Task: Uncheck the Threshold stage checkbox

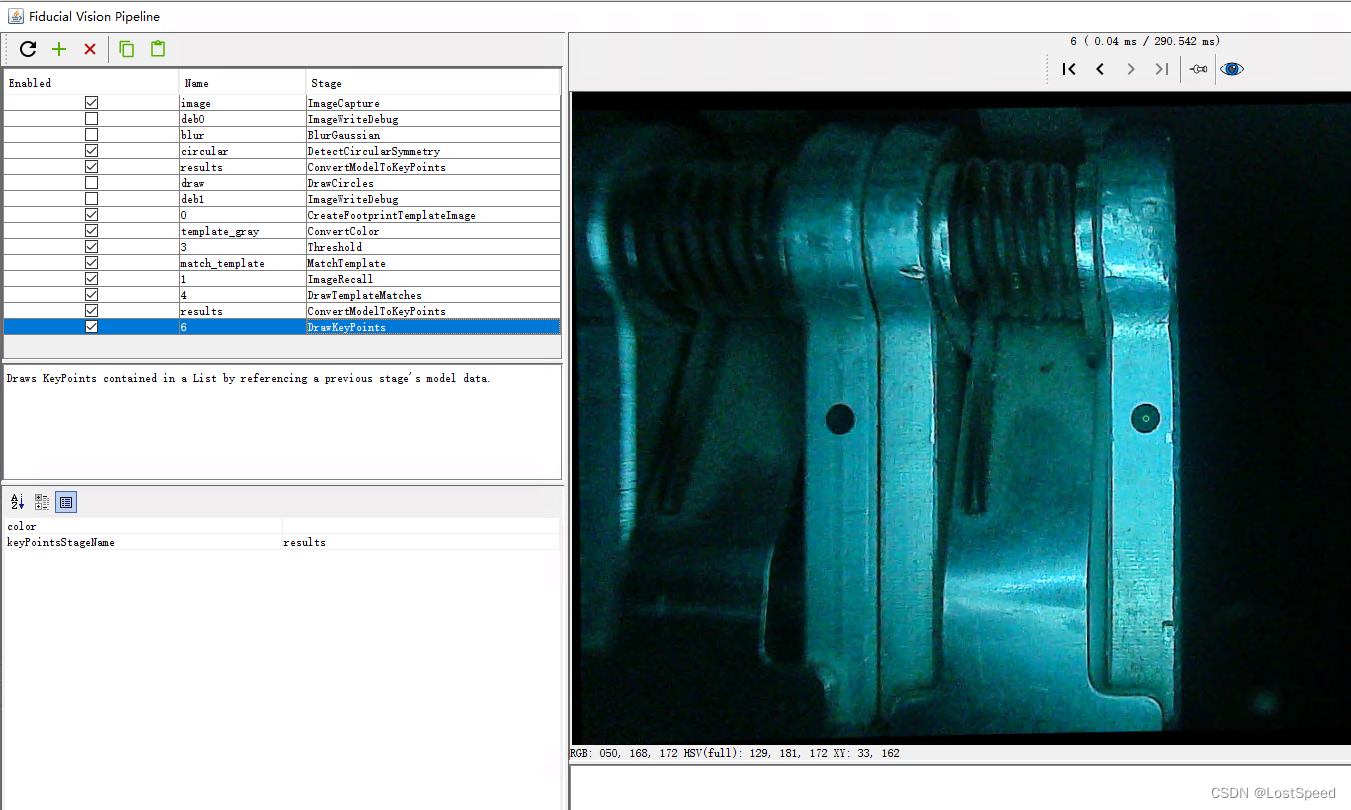Action: point(92,247)
